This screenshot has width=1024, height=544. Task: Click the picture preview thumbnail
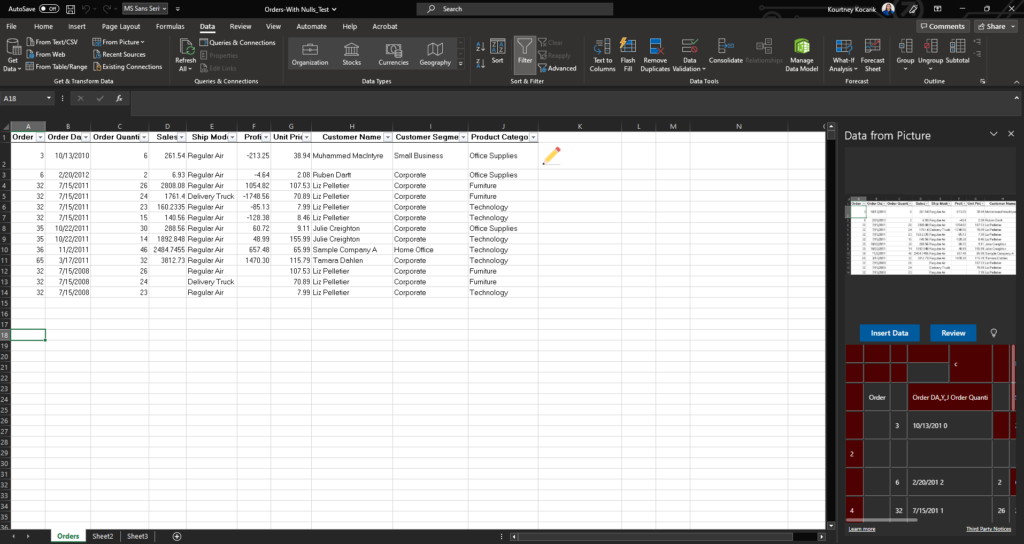pos(931,236)
